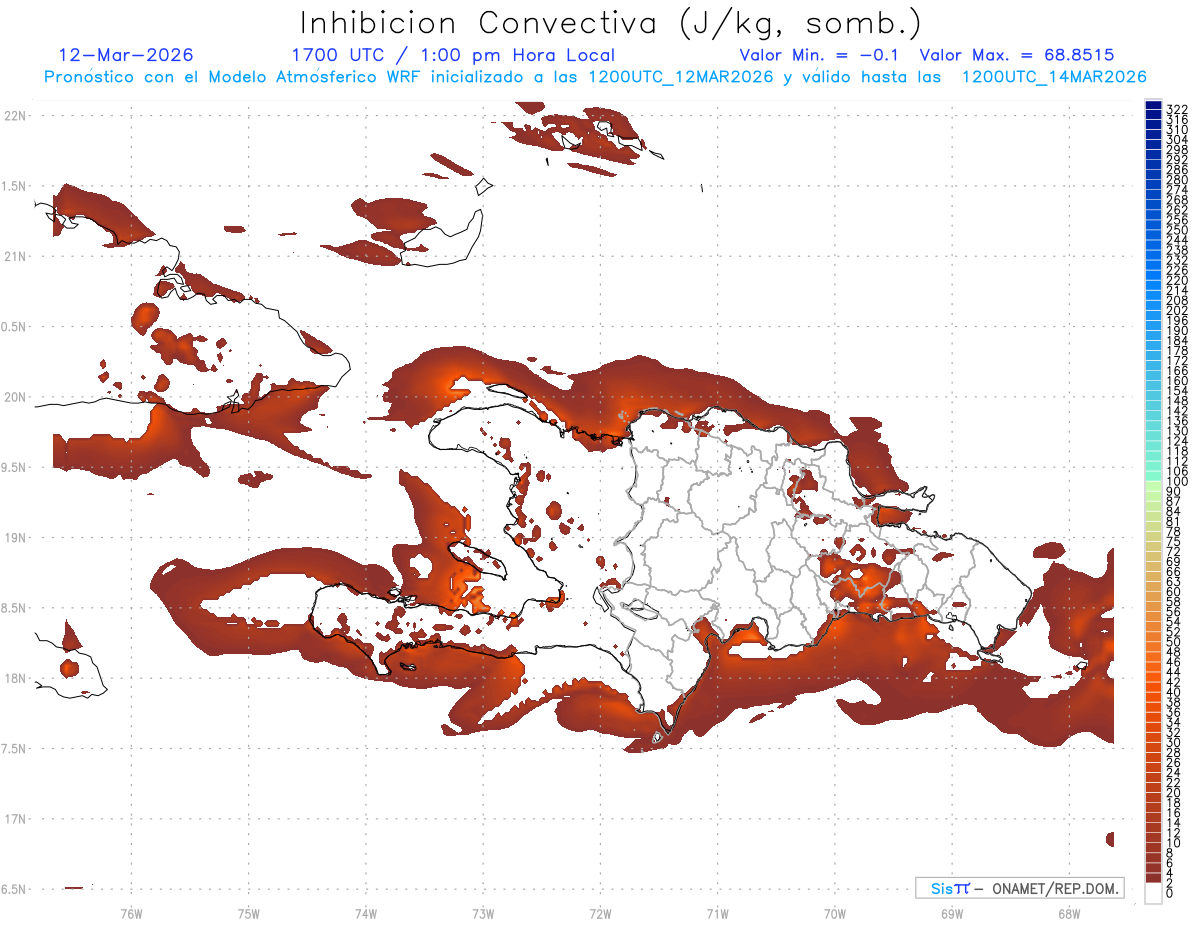Click the "SisPI - ONAMET/REP.DOM." label box
This screenshot has height=927, width=1200.
(x=1019, y=888)
